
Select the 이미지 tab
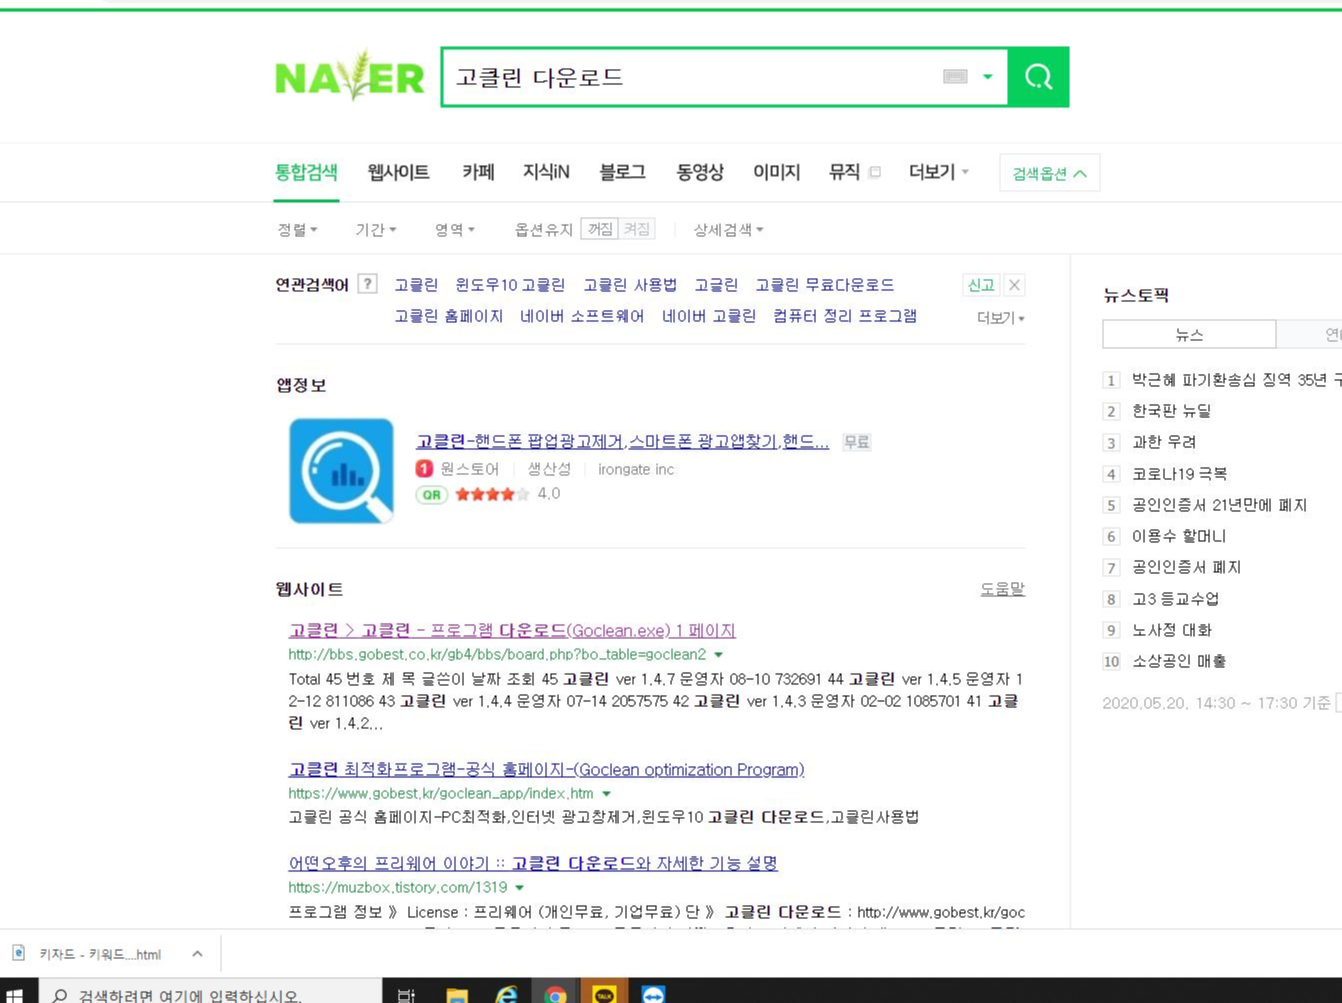tap(777, 172)
